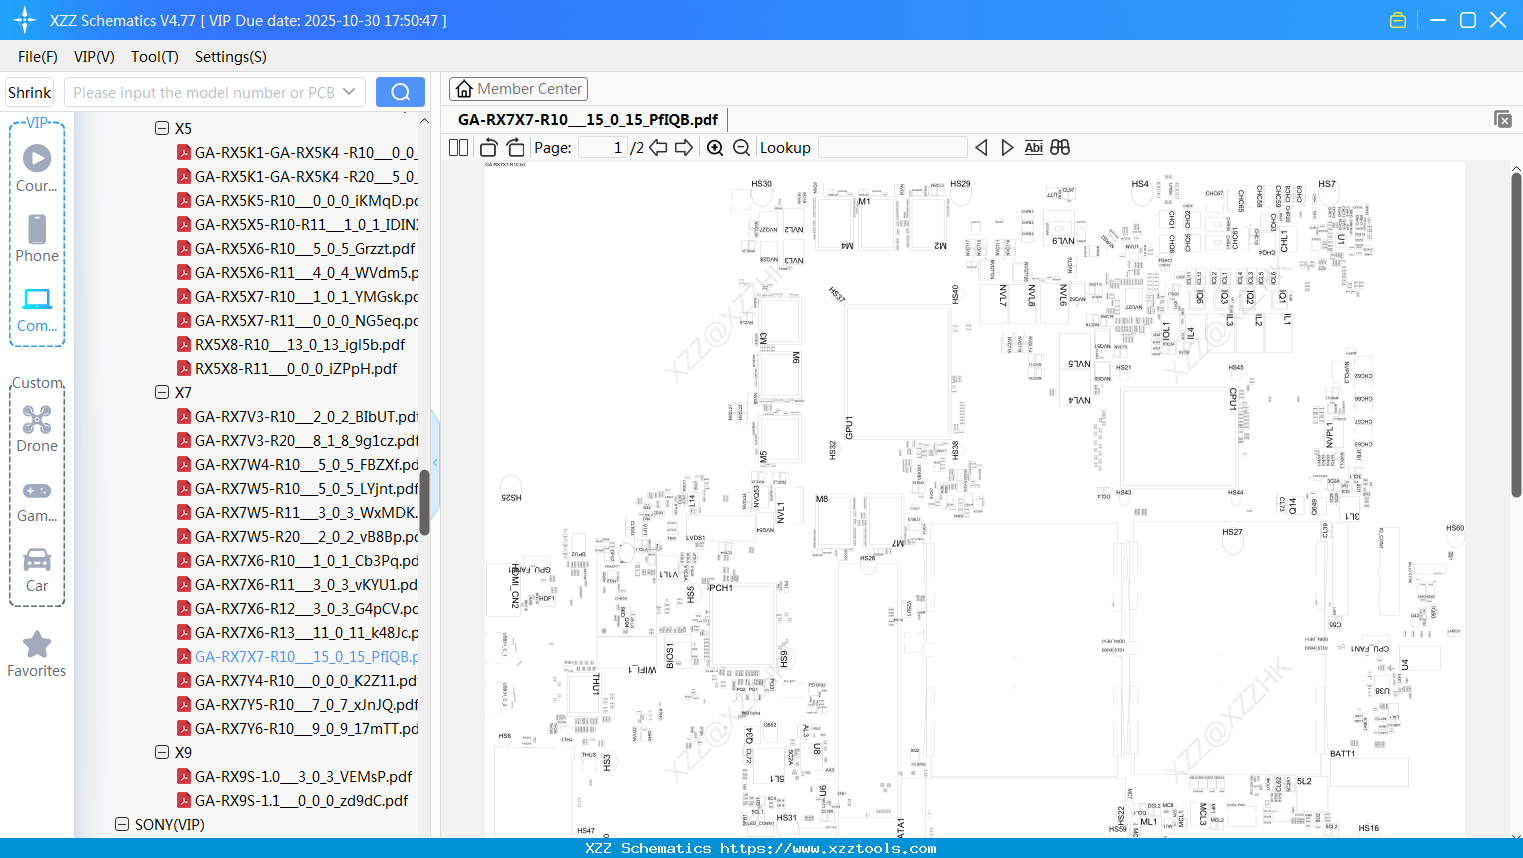Click the XZZ logo in title bar
Screen dimensions: 1523x858
click(x=25, y=20)
